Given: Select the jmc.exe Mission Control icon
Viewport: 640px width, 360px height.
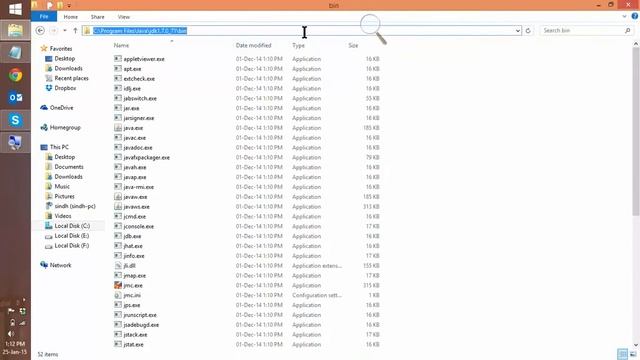Looking at the screenshot, I should pos(118,285).
